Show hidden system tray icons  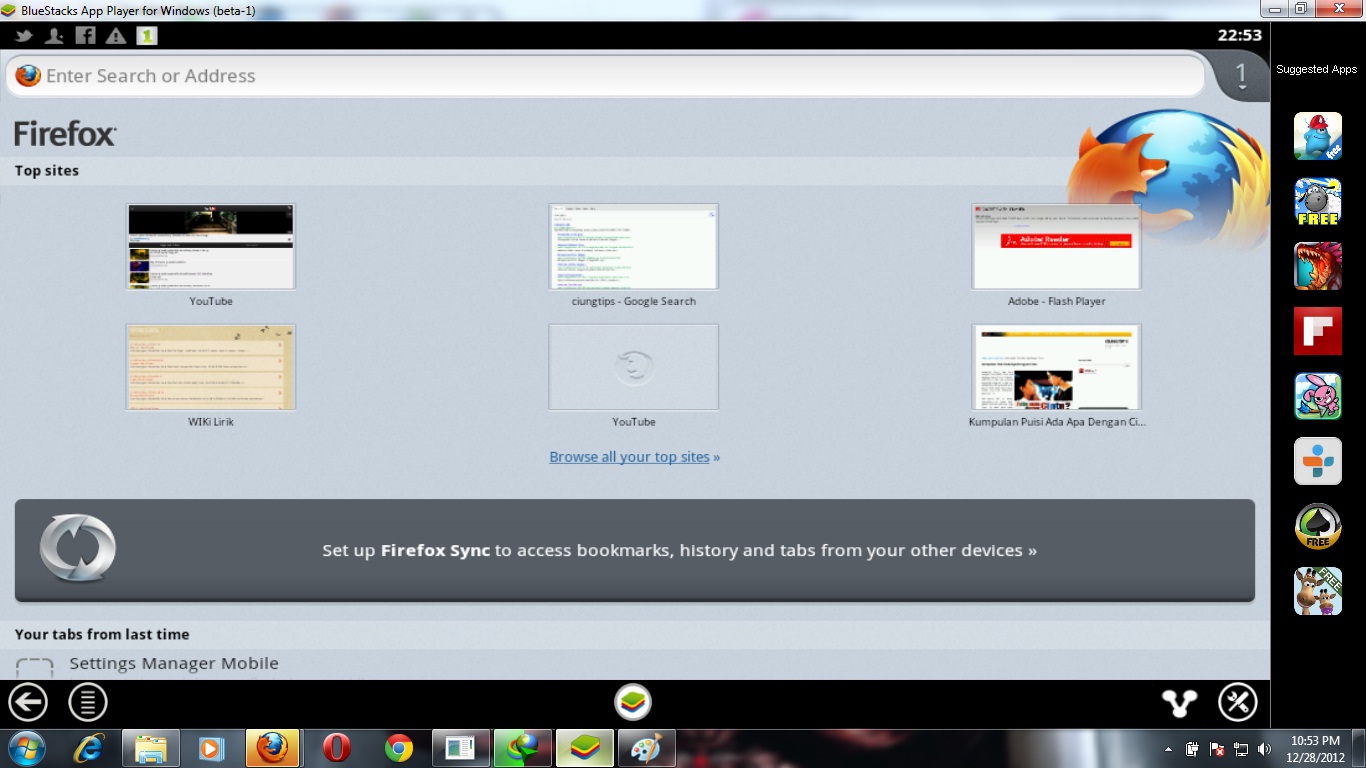click(1169, 749)
